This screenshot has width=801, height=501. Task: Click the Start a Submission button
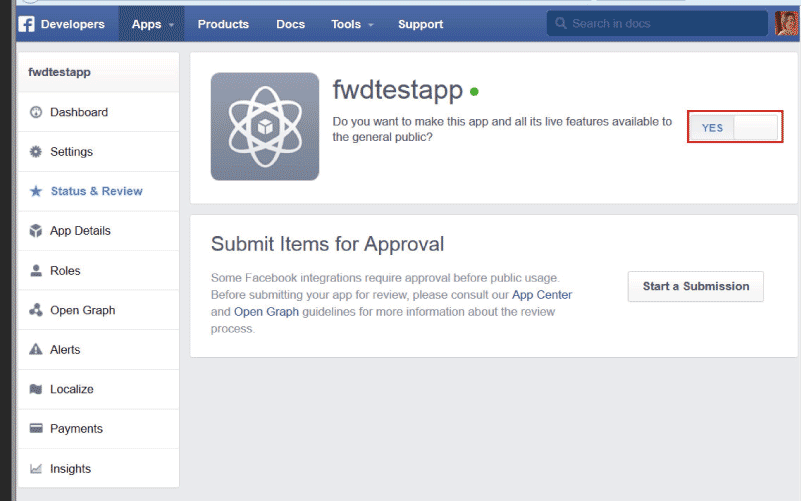(695, 286)
